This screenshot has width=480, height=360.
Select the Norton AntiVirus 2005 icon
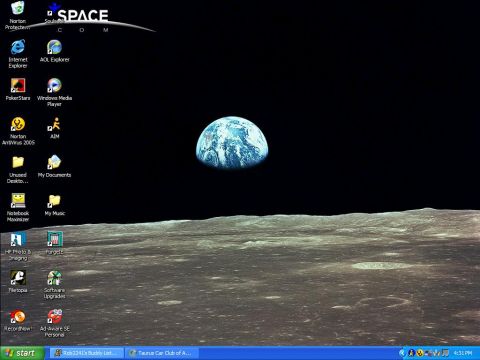pyautogui.click(x=18, y=124)
